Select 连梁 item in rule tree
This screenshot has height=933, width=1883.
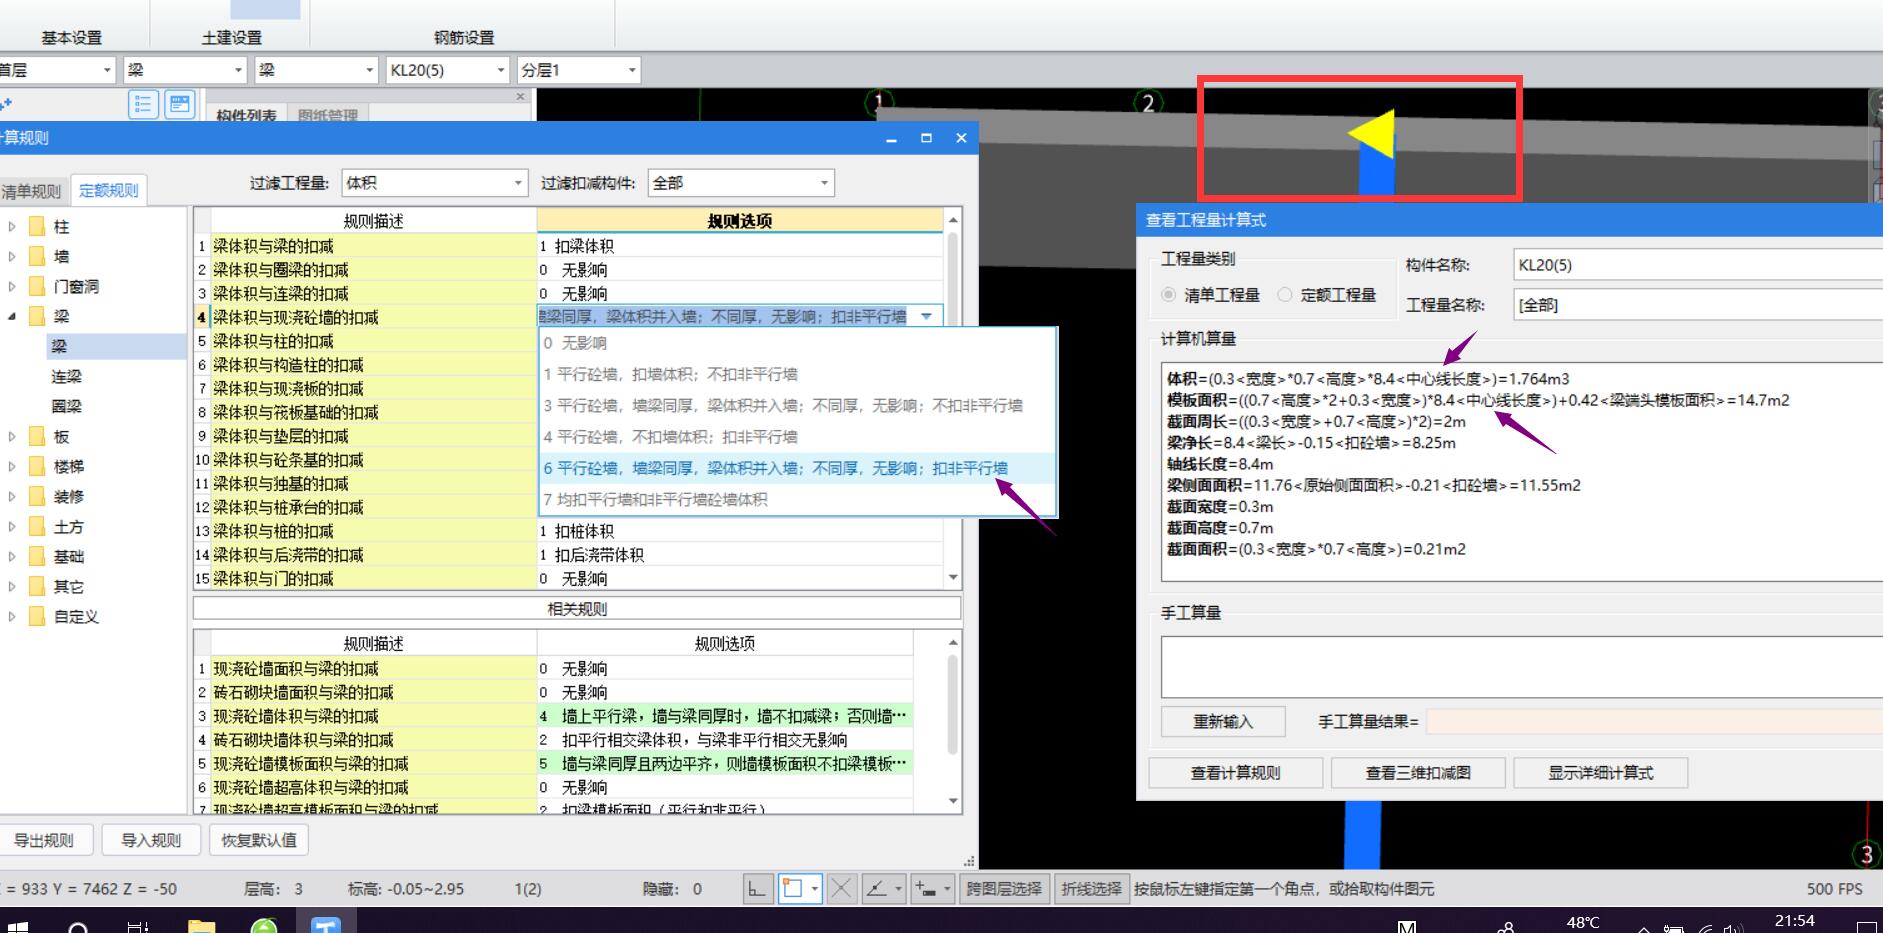pyautogui.click(x=67, y=377)
